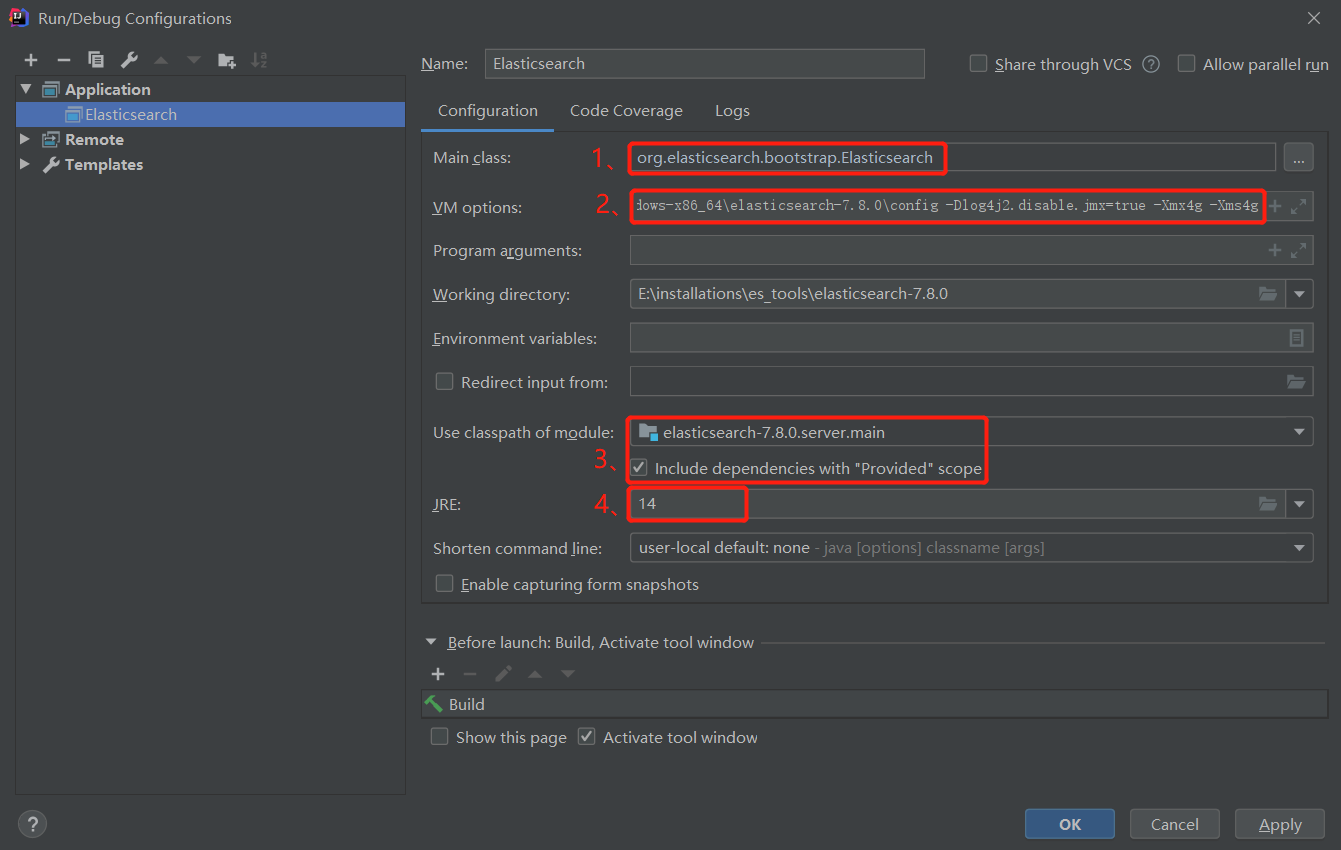Screen dimensions: 1341x850
Task: Move configuration up arrow in left toolbar
Action: (x=161, y=60)
